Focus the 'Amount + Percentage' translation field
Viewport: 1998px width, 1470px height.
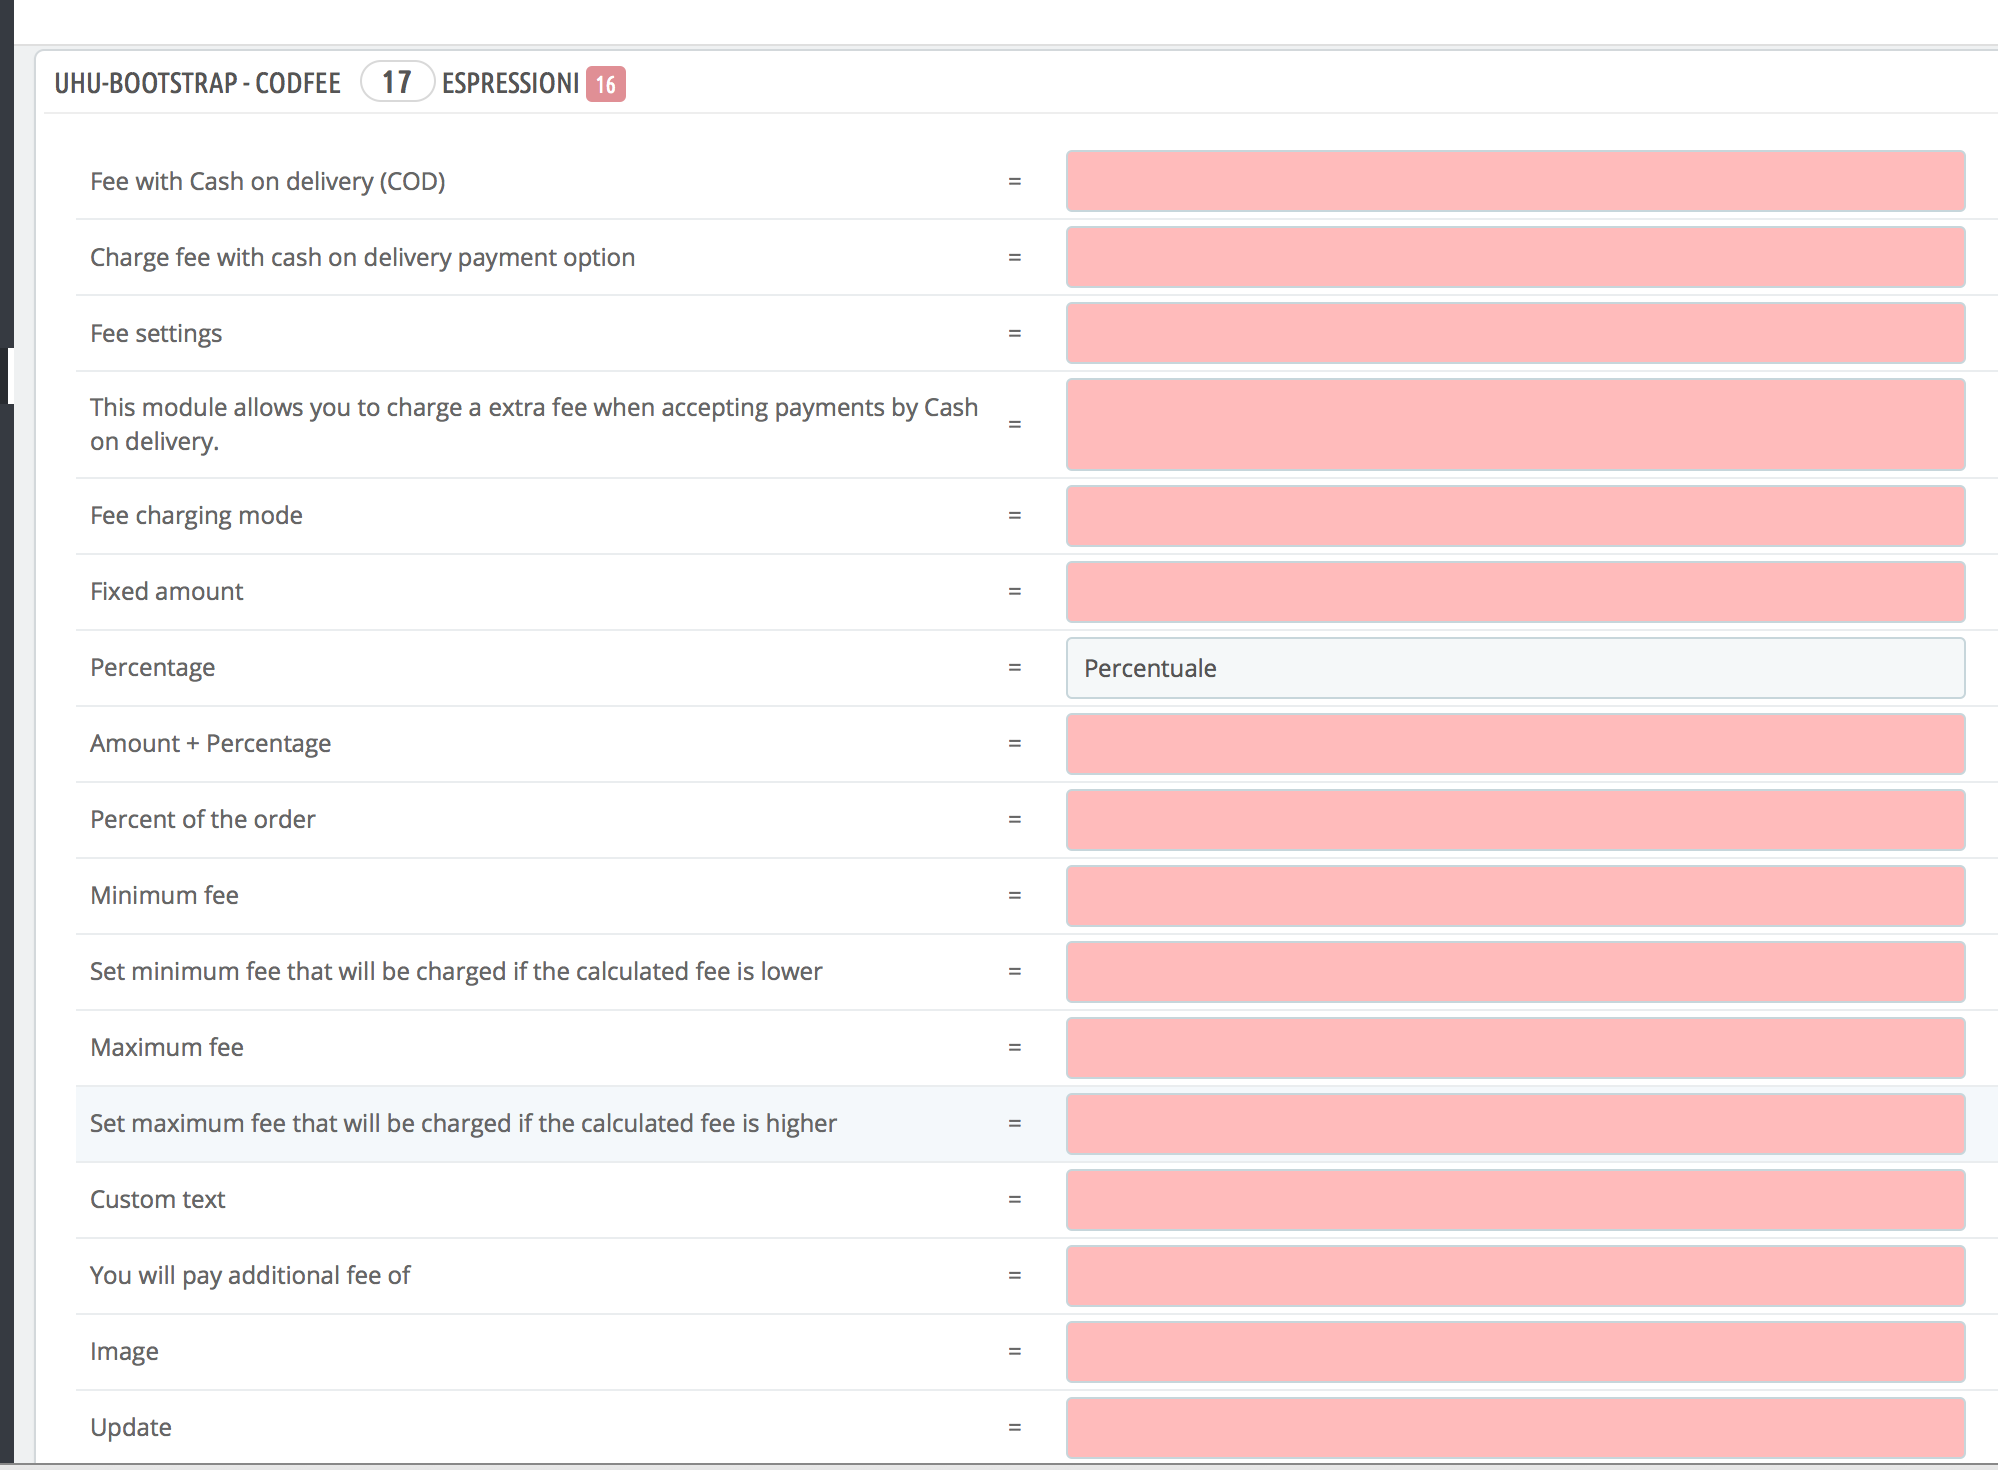(1514, 744)
